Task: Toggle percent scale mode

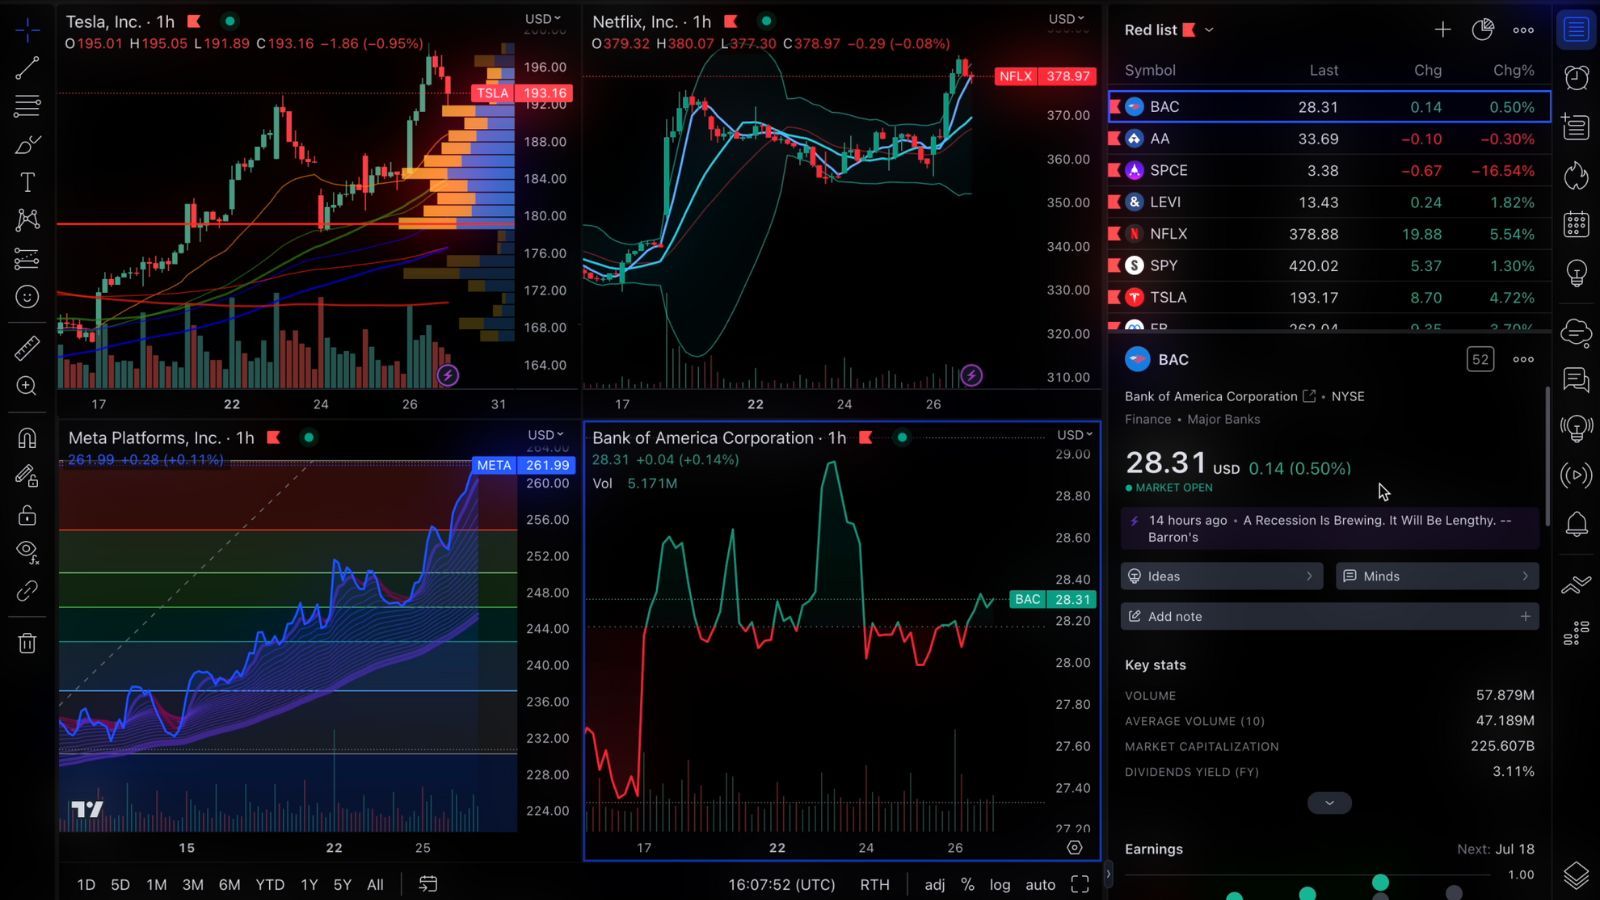Action: [967, 884]
